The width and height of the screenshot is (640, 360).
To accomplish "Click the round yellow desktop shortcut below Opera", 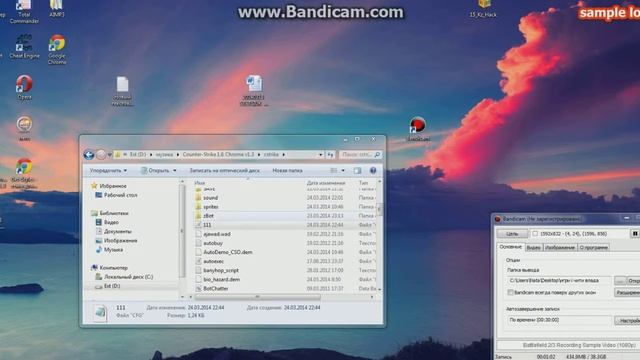I will coord(24,128).
